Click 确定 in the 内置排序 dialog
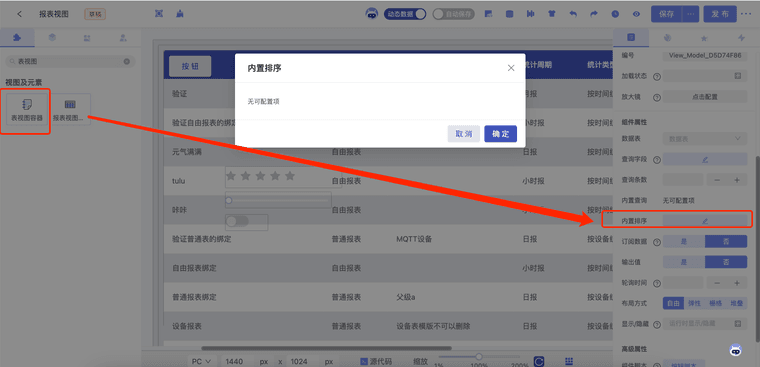760x367 pixels. point(501,134)
